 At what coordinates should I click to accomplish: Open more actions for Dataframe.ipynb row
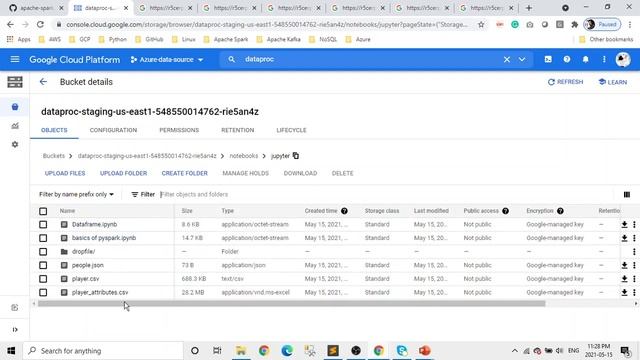634,224
